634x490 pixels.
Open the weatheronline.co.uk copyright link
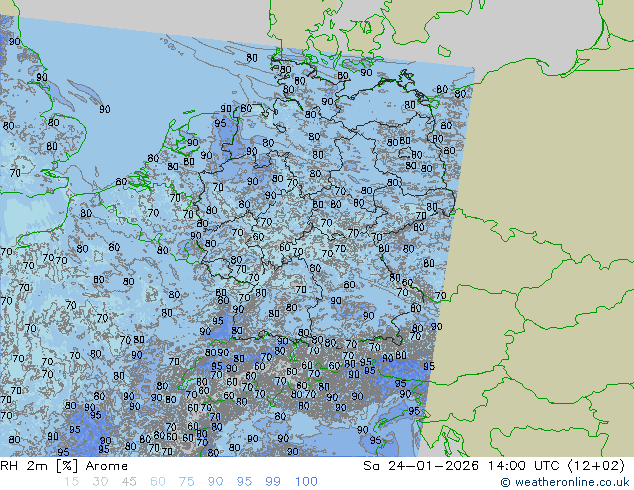point(565,482)
